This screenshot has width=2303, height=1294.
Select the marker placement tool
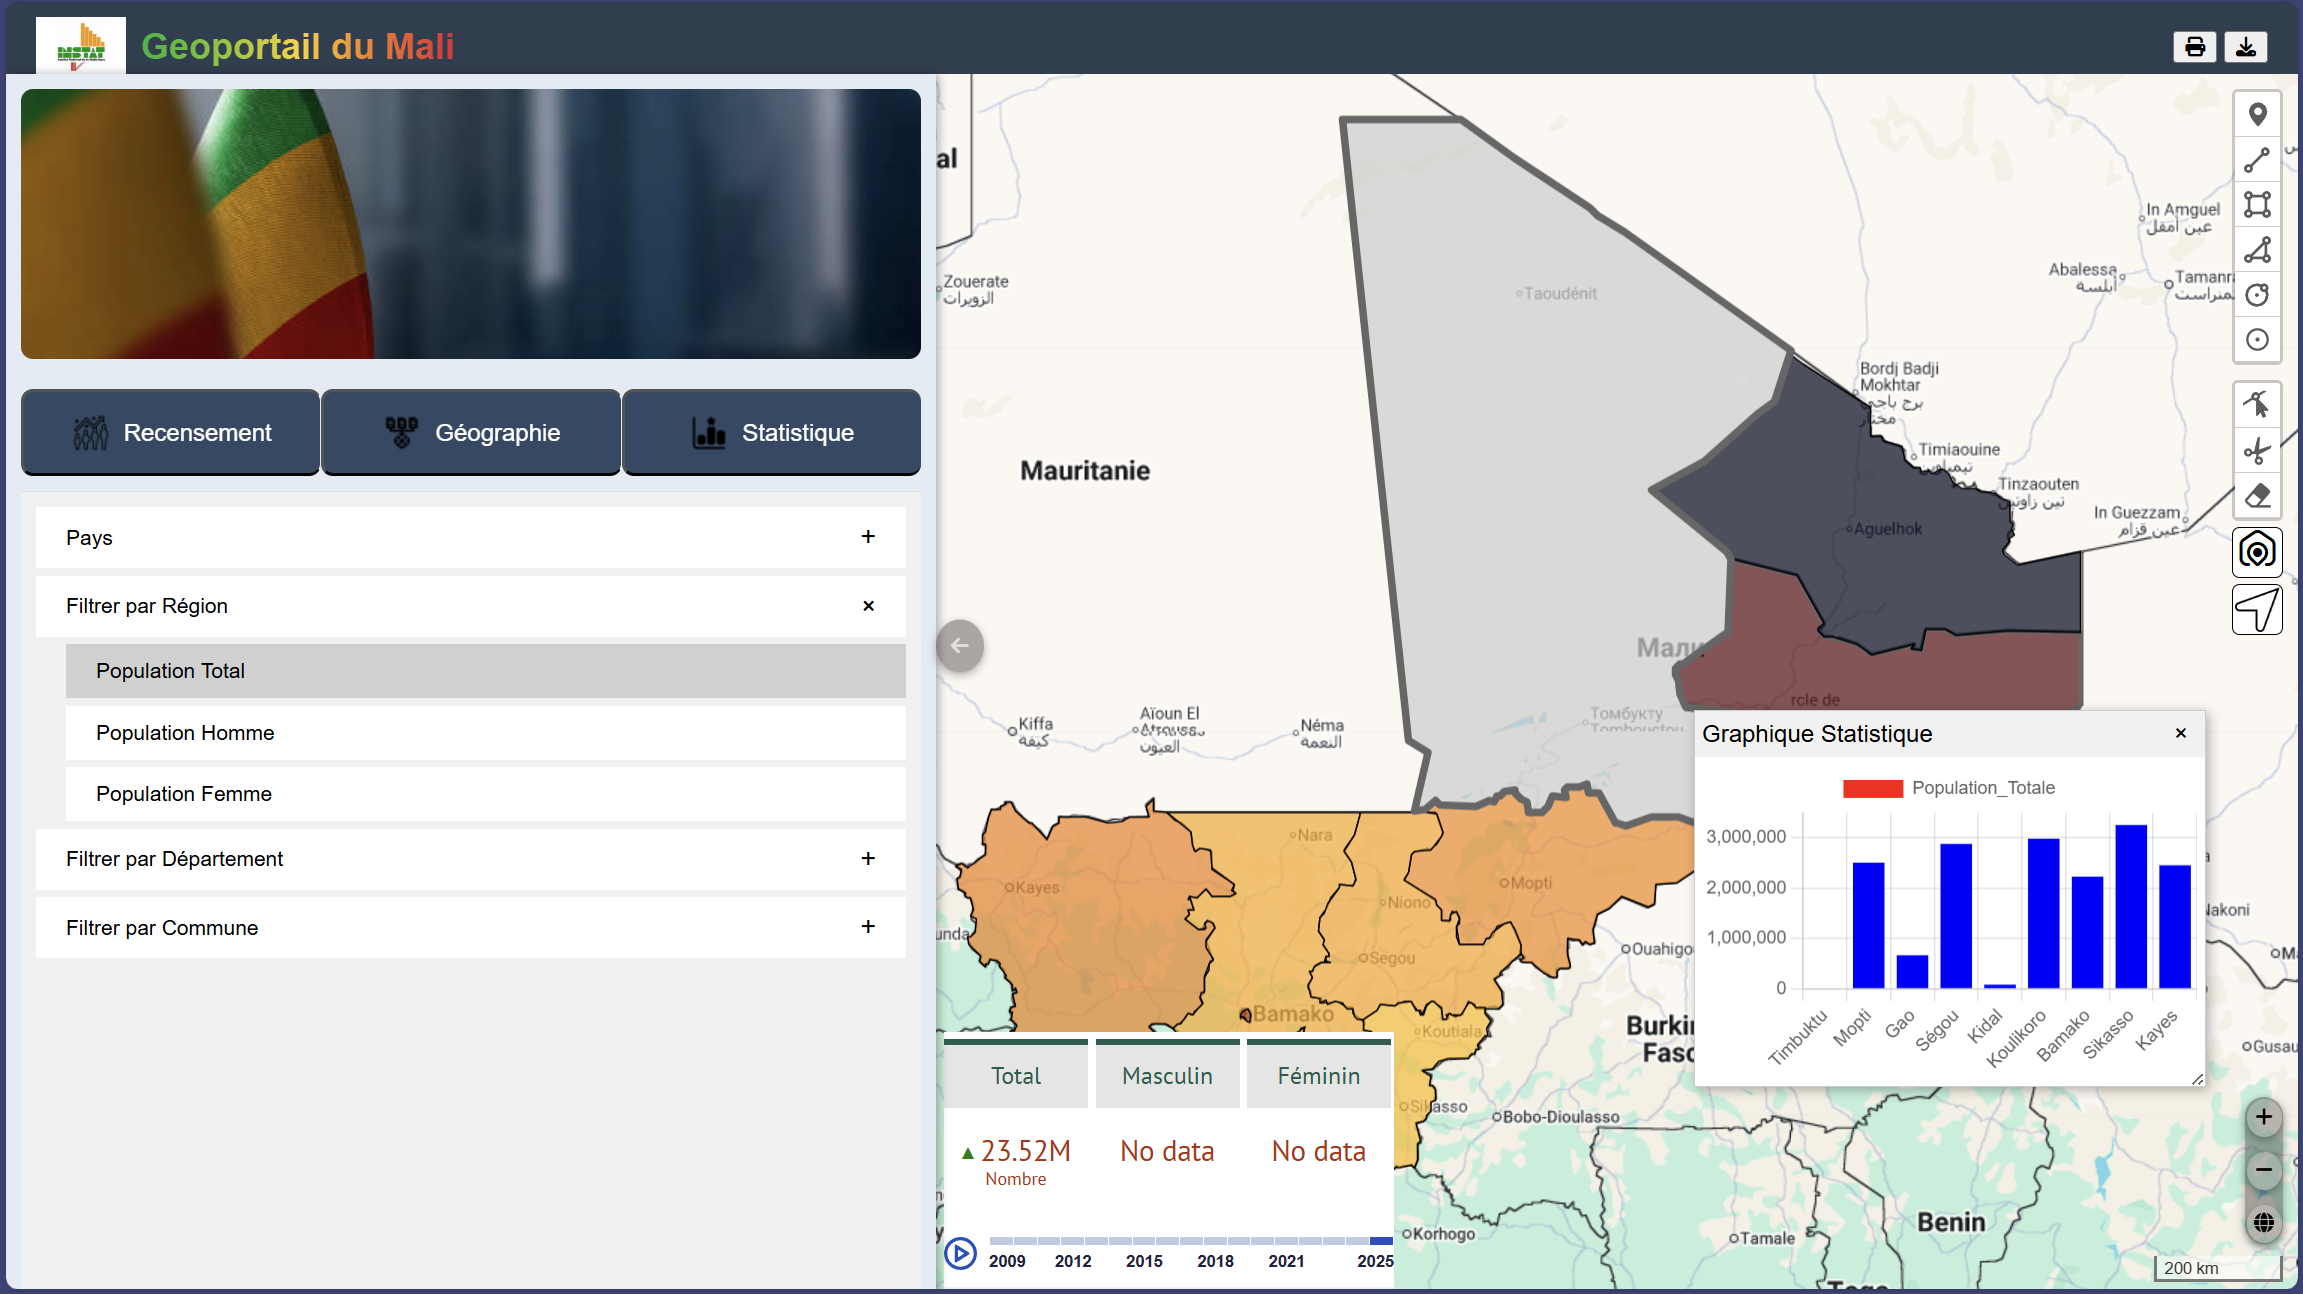(2257, 113)
